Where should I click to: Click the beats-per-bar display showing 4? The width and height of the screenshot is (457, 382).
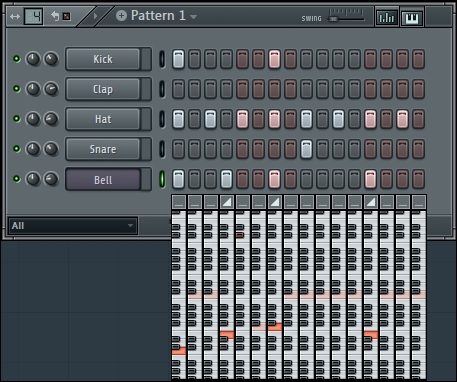[x=34, y=16]
